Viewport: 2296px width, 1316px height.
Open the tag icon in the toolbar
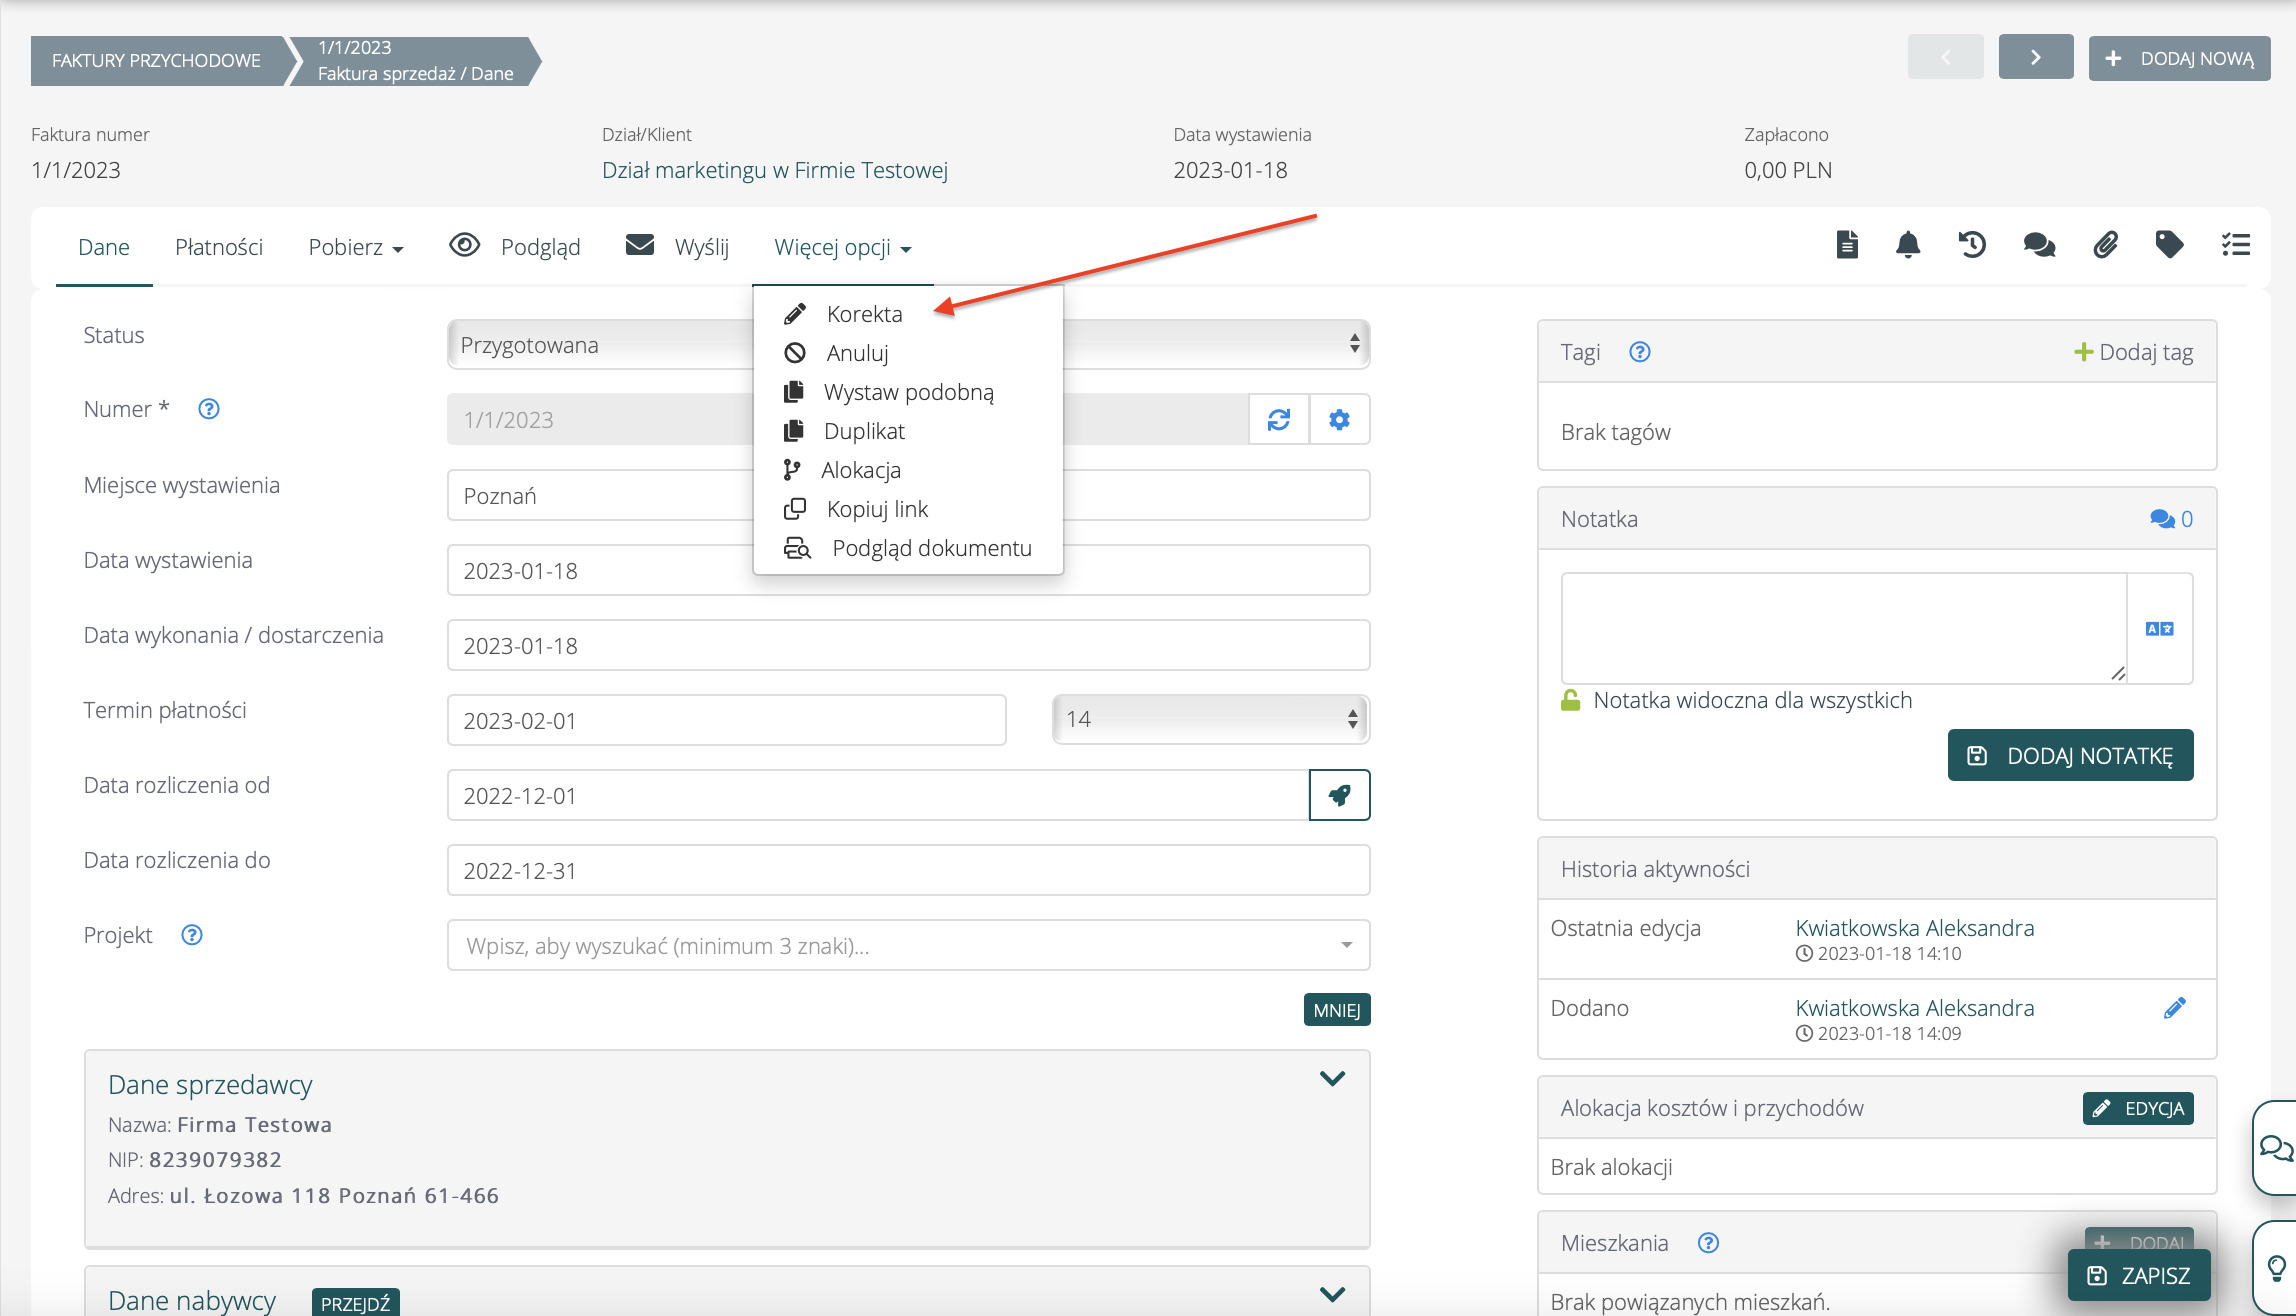click(x=2169, y=245)
